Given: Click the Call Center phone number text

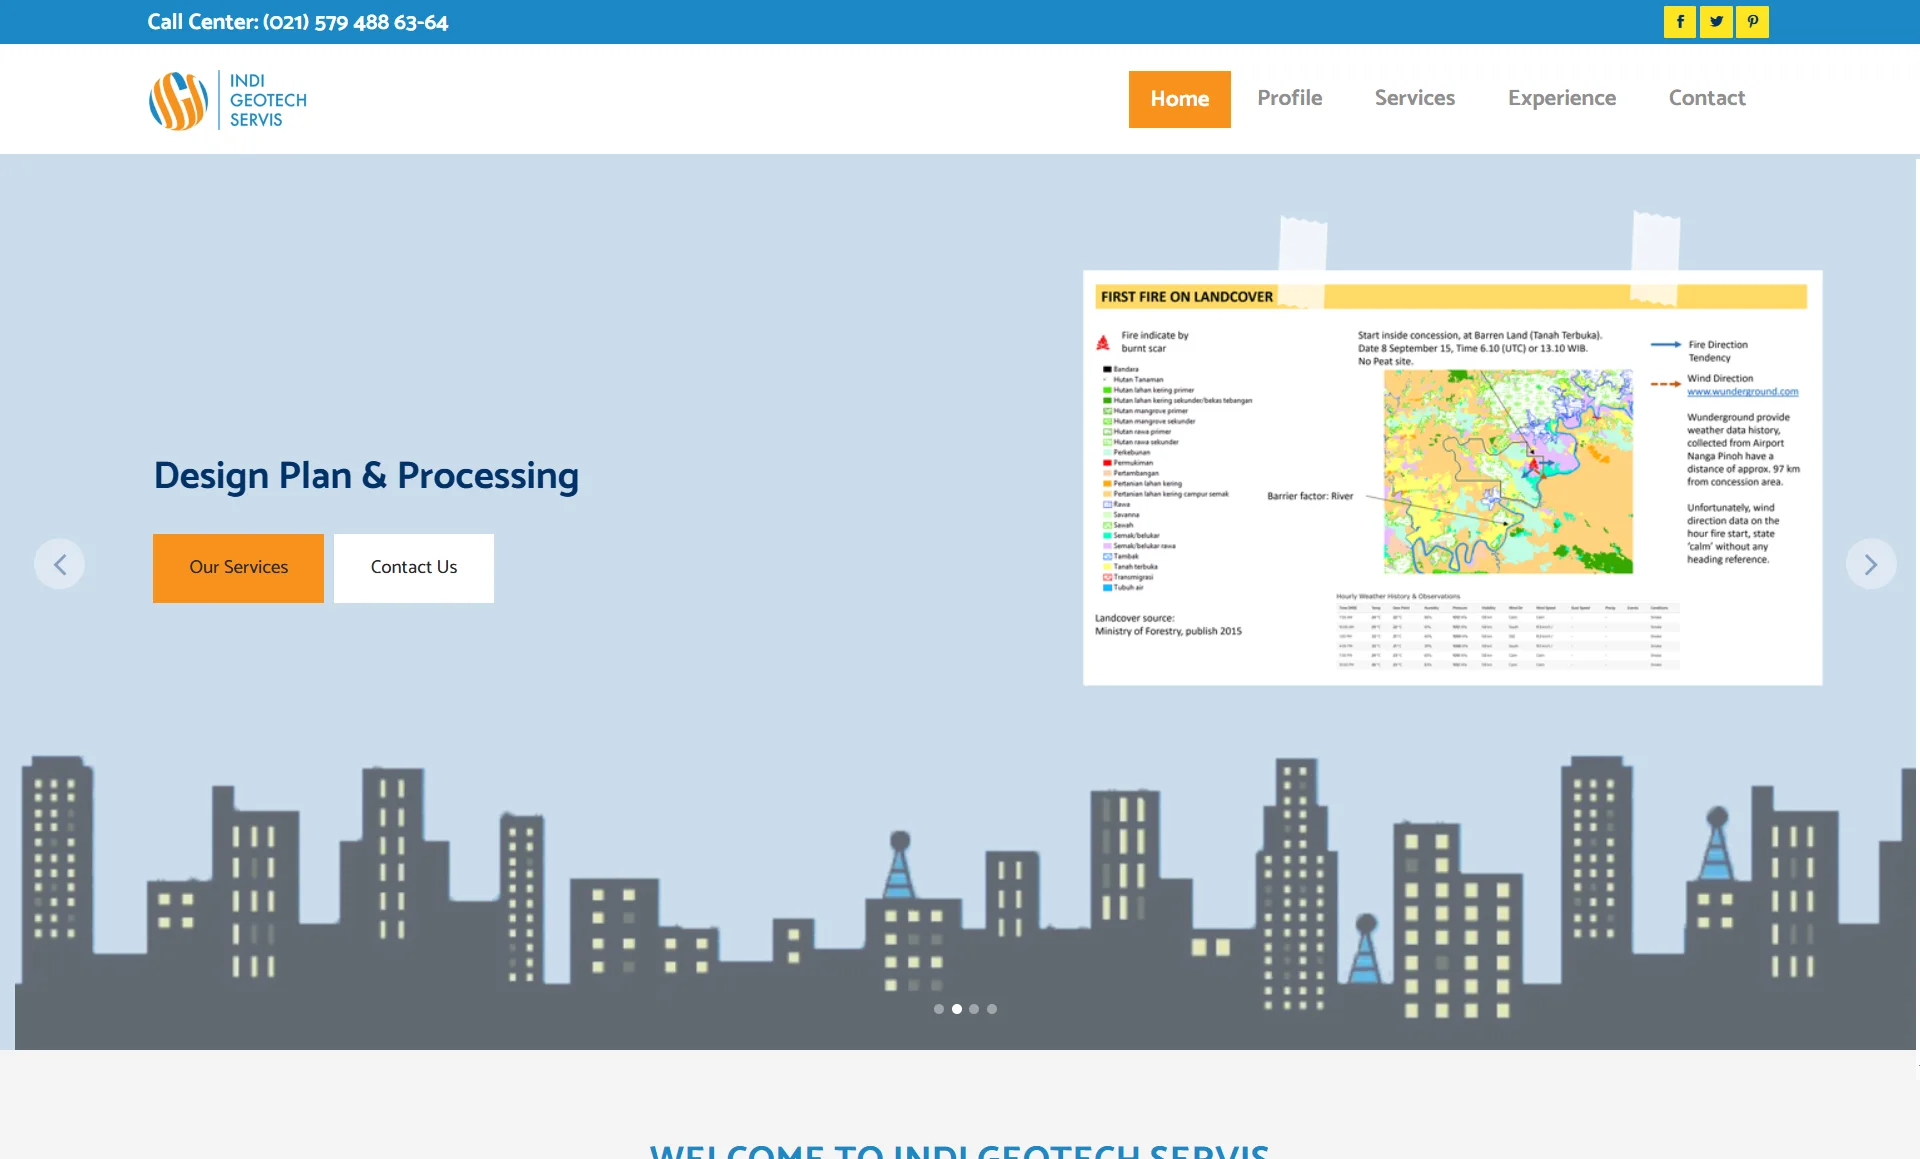Looking at the screenshot, I should [x=298, y=22].
